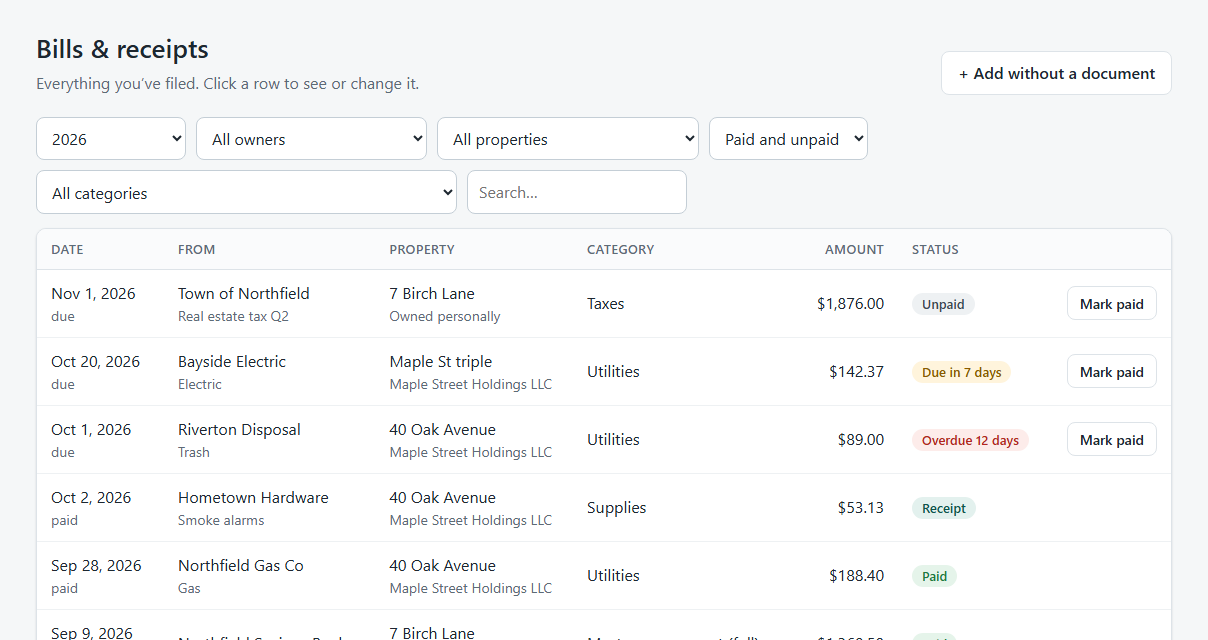Click the Unpaid status badge
1208x640 pixels.
(x=943, y=304)
